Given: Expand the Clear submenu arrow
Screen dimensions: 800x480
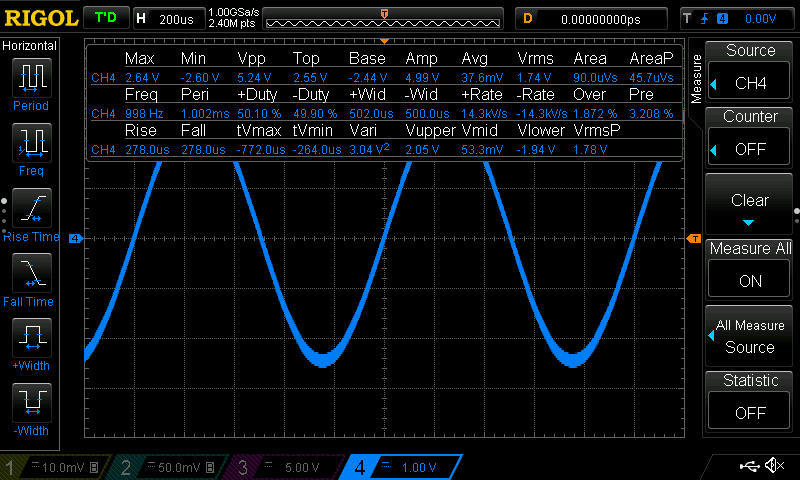Looking at the screenshot, I should tap(750, 222).
